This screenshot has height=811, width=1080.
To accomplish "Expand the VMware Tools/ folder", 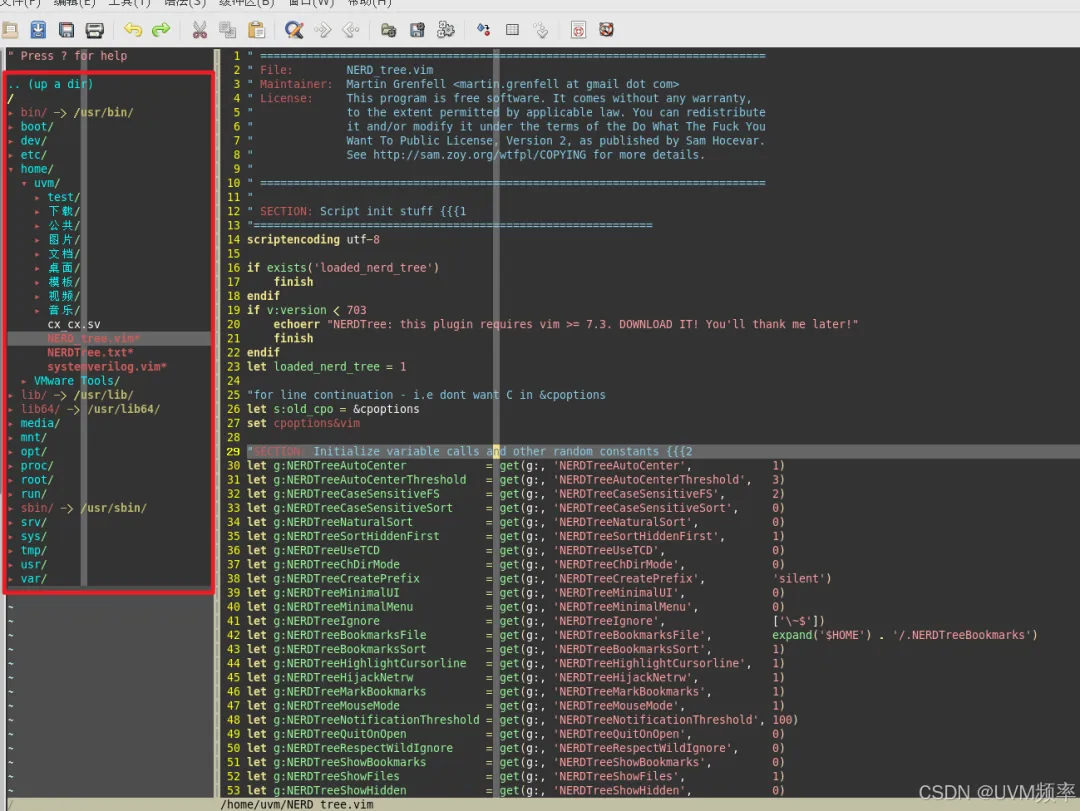I will [x=76, y=381].
